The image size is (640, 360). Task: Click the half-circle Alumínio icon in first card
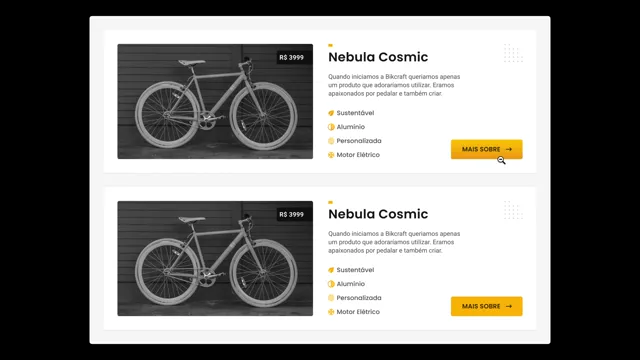tap(331, 127)
